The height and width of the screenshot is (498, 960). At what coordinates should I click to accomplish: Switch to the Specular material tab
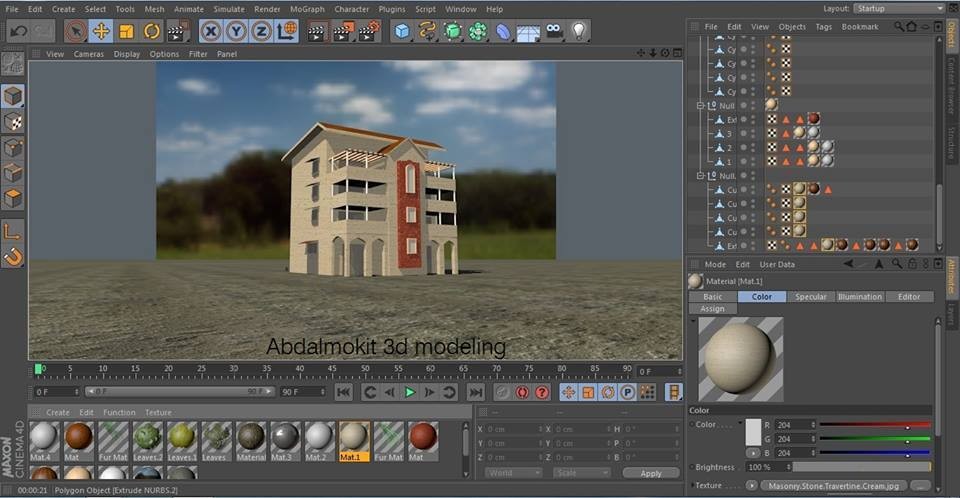pos(811,297)
